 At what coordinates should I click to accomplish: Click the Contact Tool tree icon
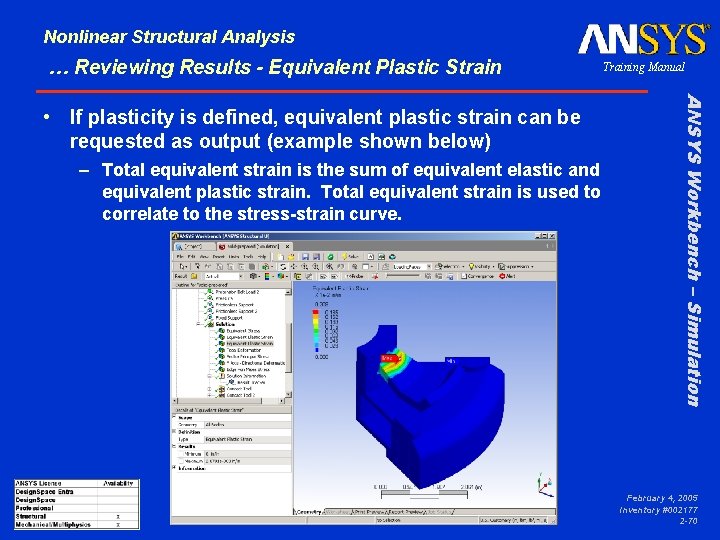pos(222,389)
